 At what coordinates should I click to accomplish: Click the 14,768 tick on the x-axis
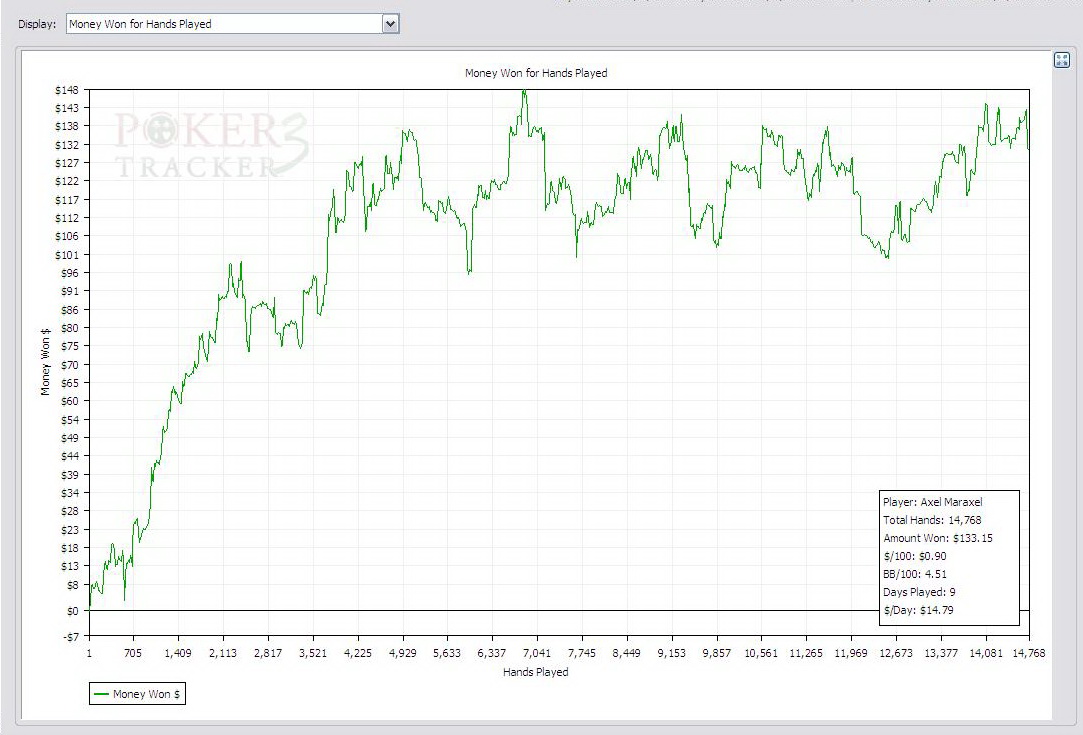[1029, 654]
